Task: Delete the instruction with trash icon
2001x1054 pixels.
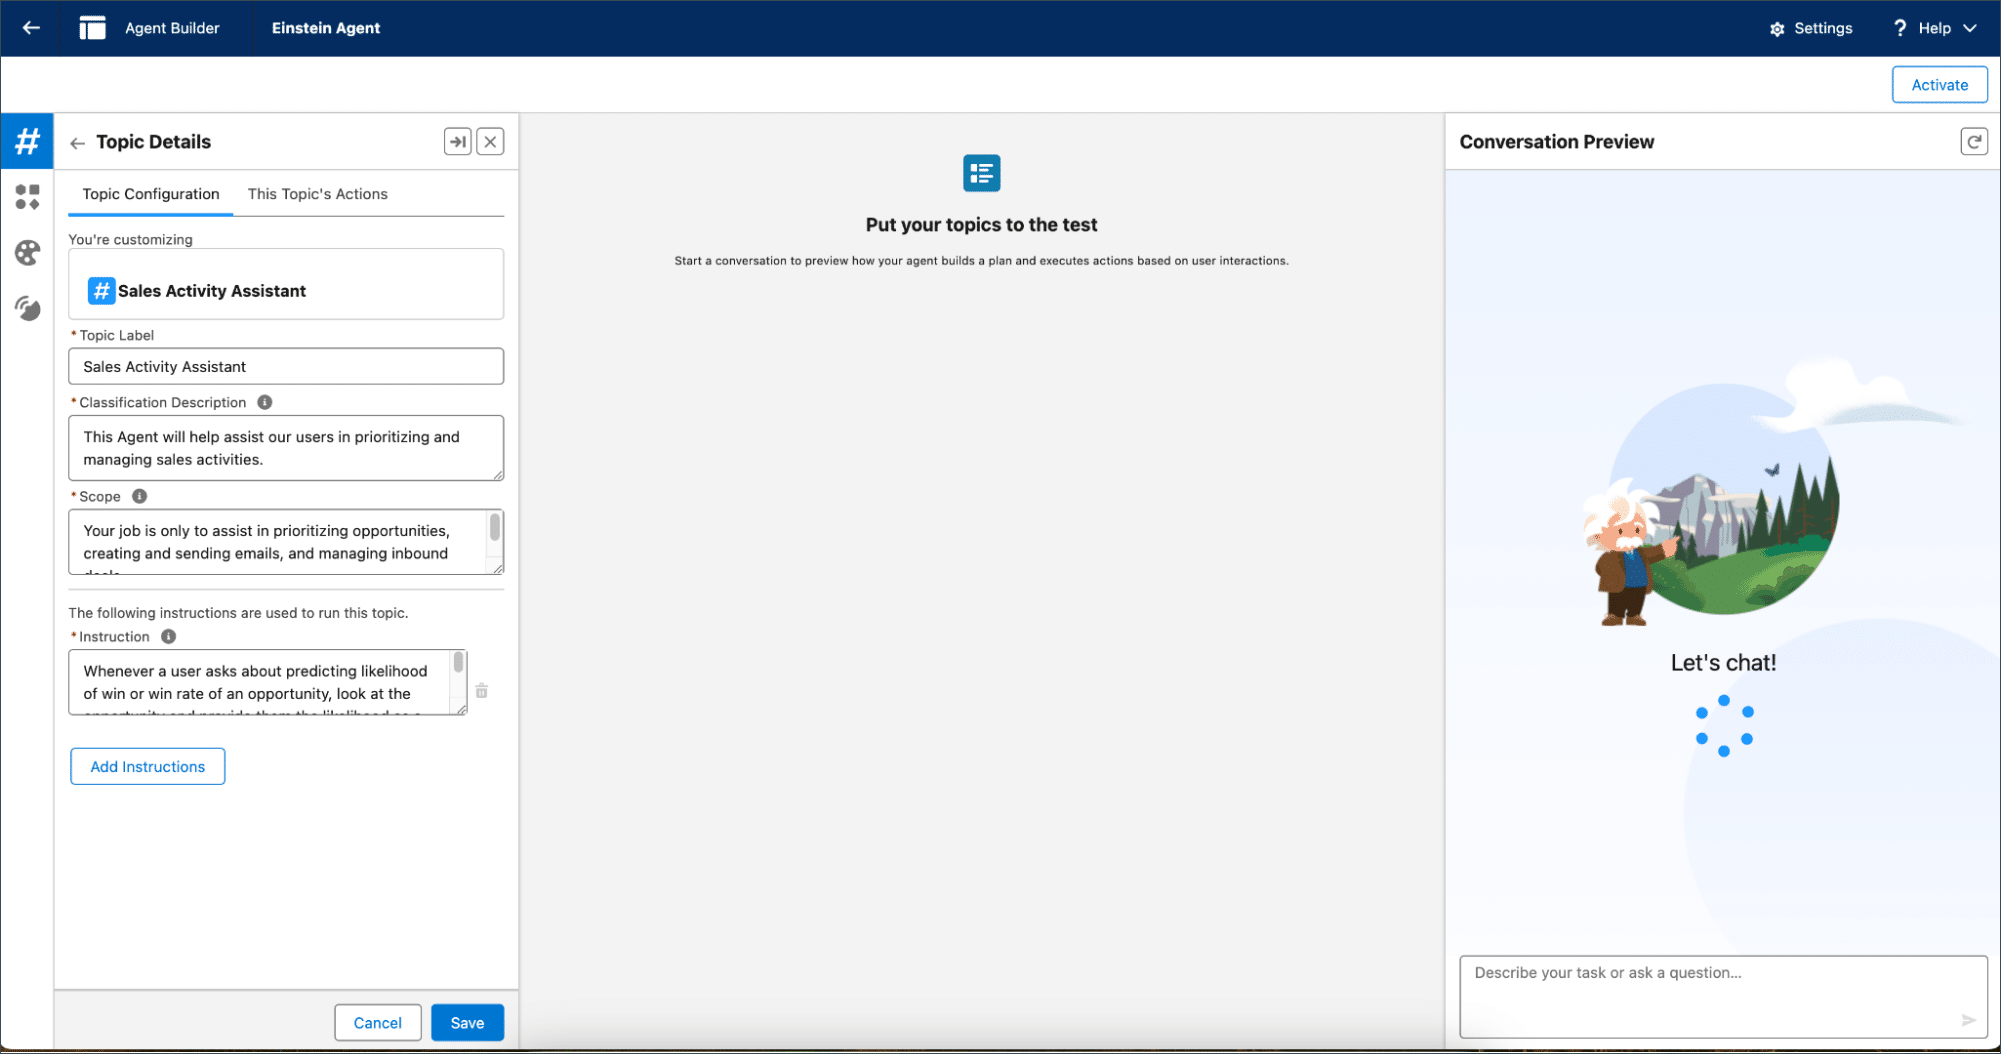Action: 481,691
